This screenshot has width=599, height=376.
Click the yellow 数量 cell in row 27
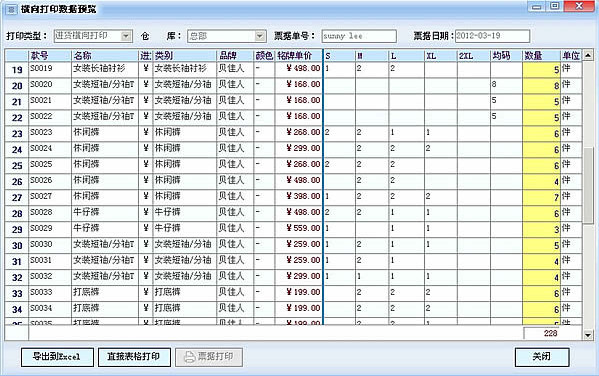[541, 197]
